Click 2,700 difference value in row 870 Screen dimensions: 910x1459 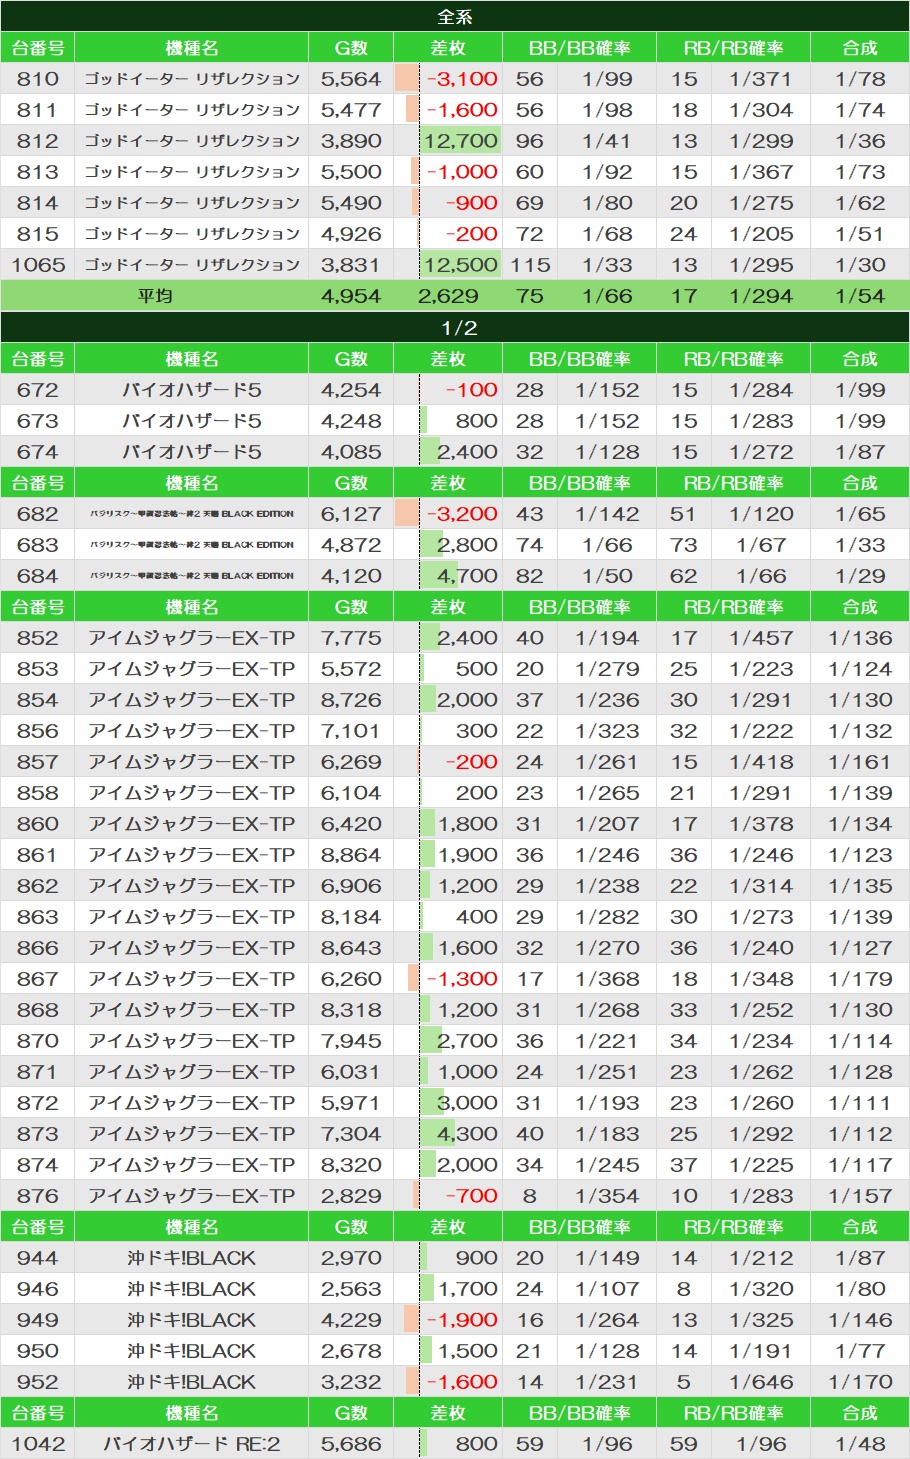[x=467, y=1041]
